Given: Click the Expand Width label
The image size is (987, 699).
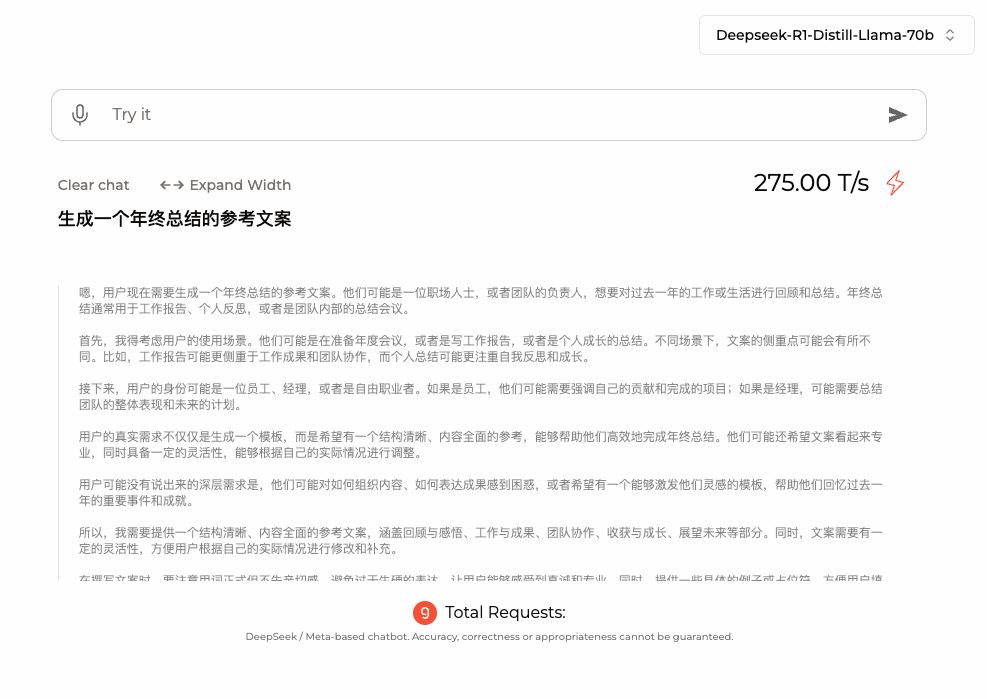Looking at the screenshot, I should coord(240,185).
